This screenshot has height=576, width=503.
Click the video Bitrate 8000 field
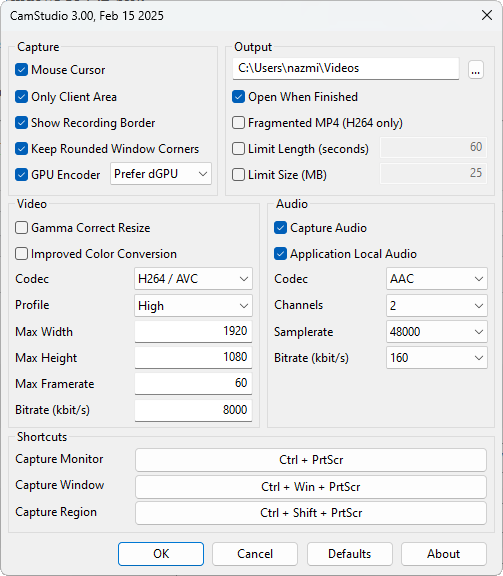pyautogui.click(x=193, y=410)
